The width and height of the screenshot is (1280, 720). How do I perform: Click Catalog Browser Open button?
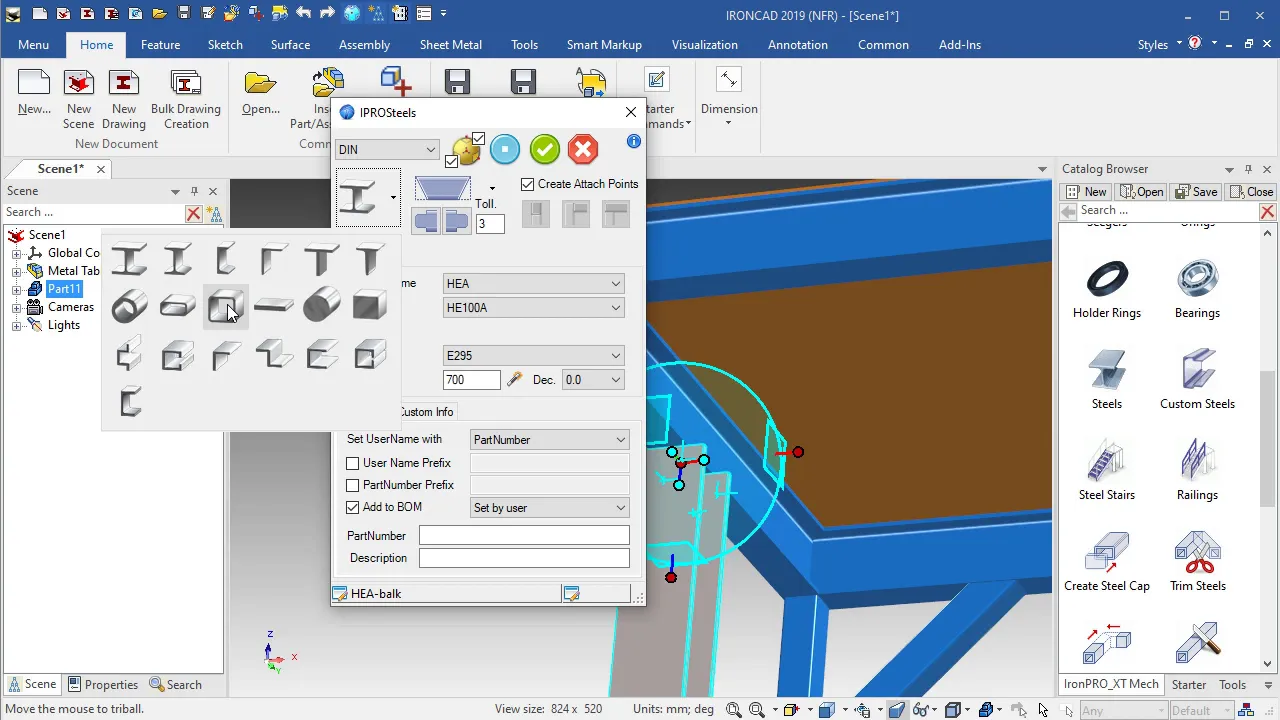tap(1141, 192)
